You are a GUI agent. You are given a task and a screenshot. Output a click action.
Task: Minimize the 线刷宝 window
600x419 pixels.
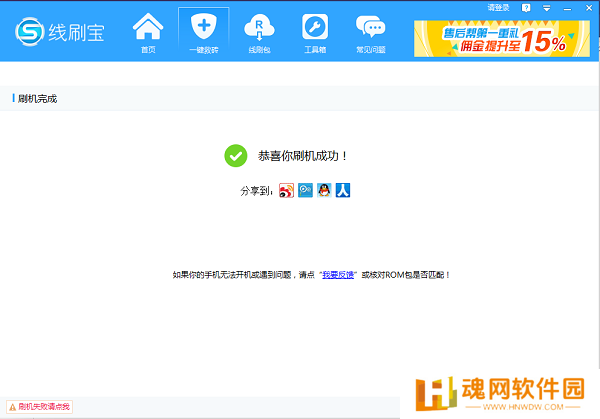pos(567,9)
